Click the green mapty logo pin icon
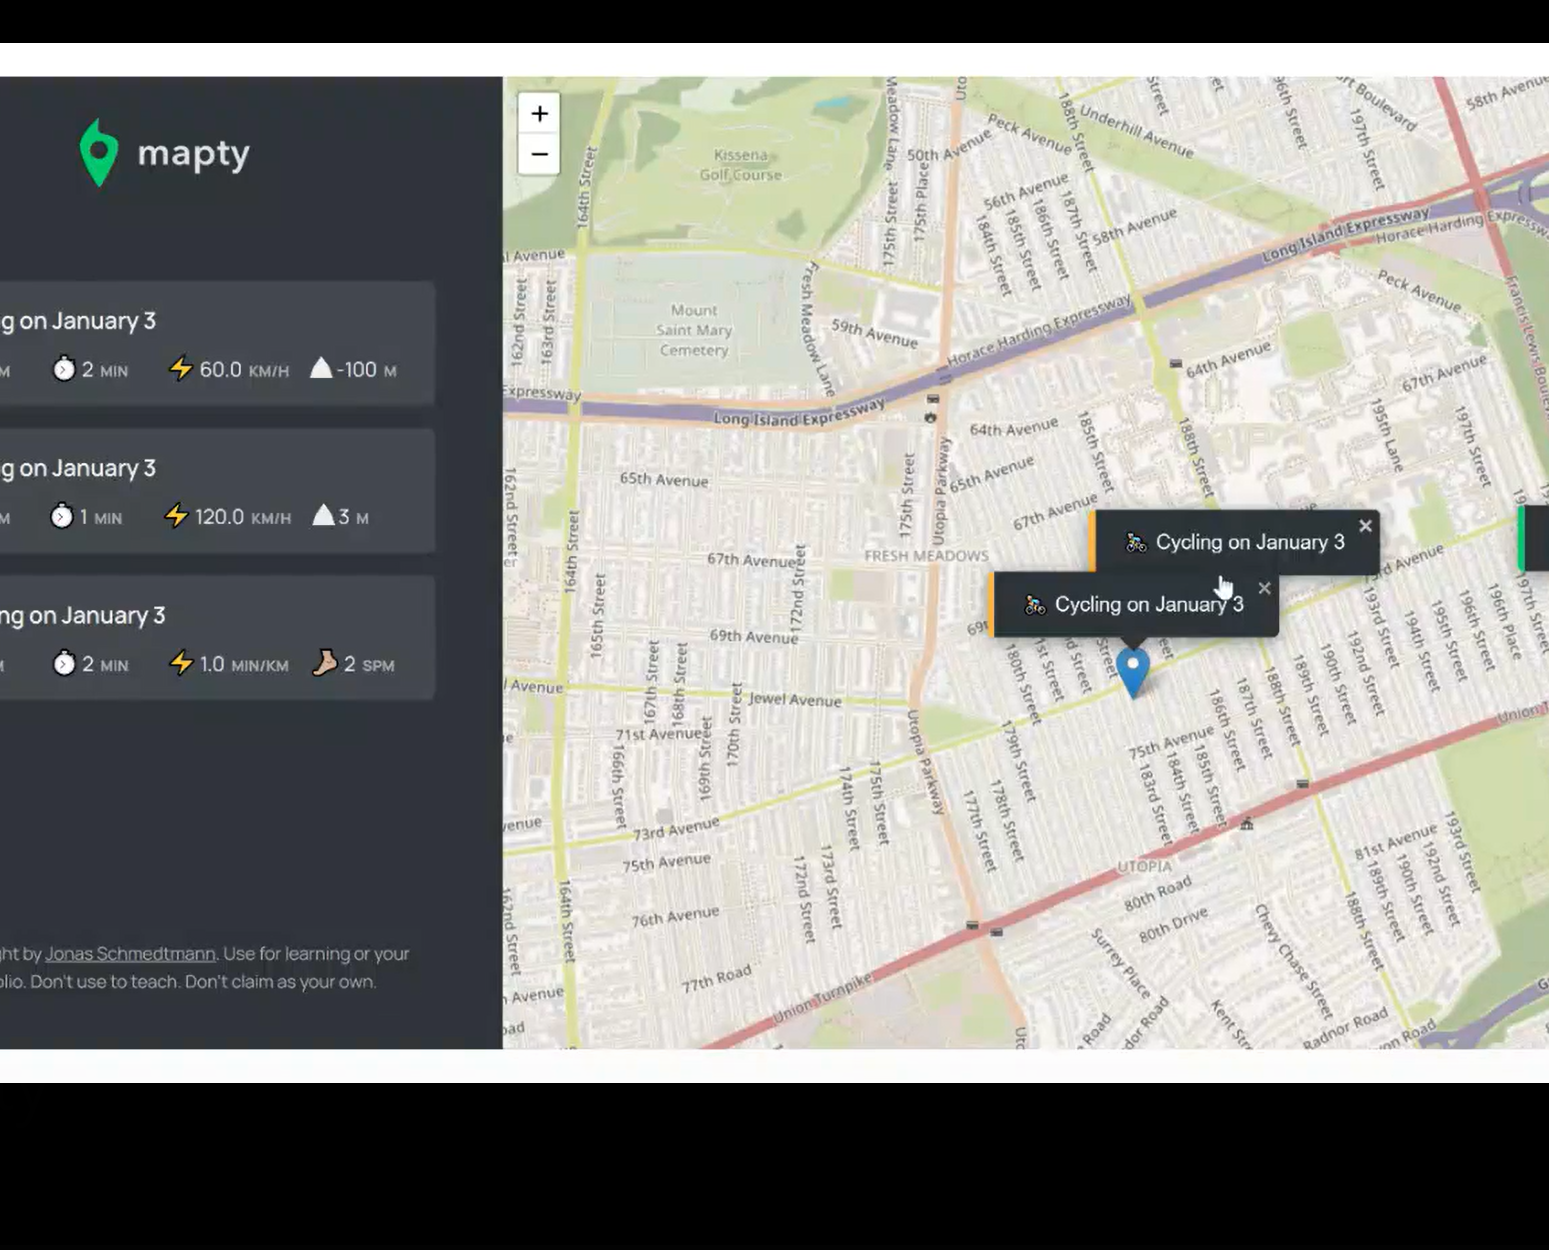The image size is (1549, 1250). click(99, 153)
